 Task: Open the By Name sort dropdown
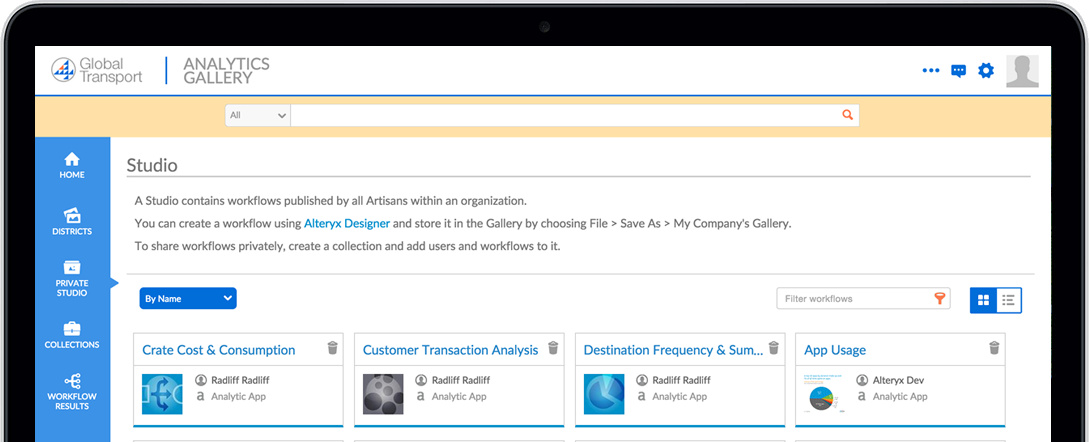pos(188,299)
